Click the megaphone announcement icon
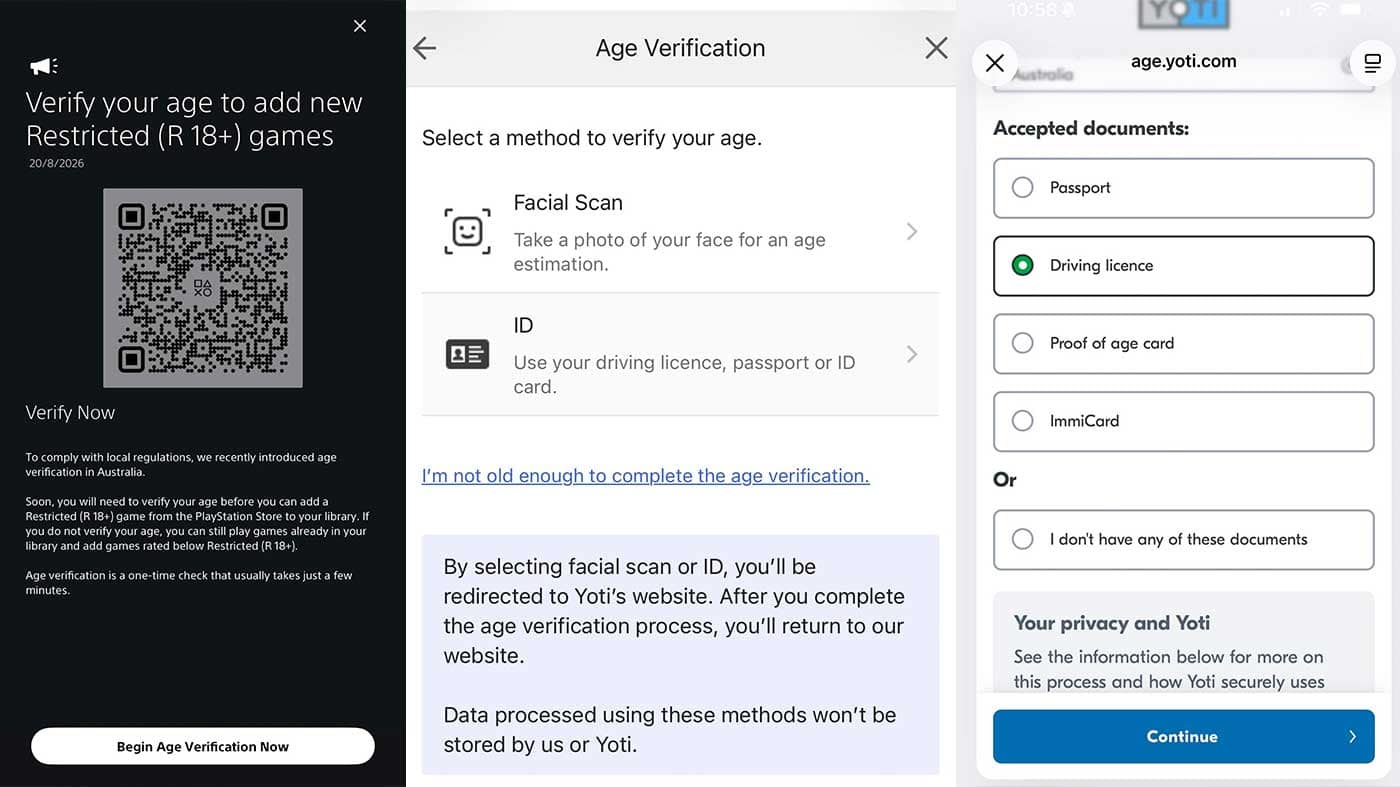 (x=43, y=66)
